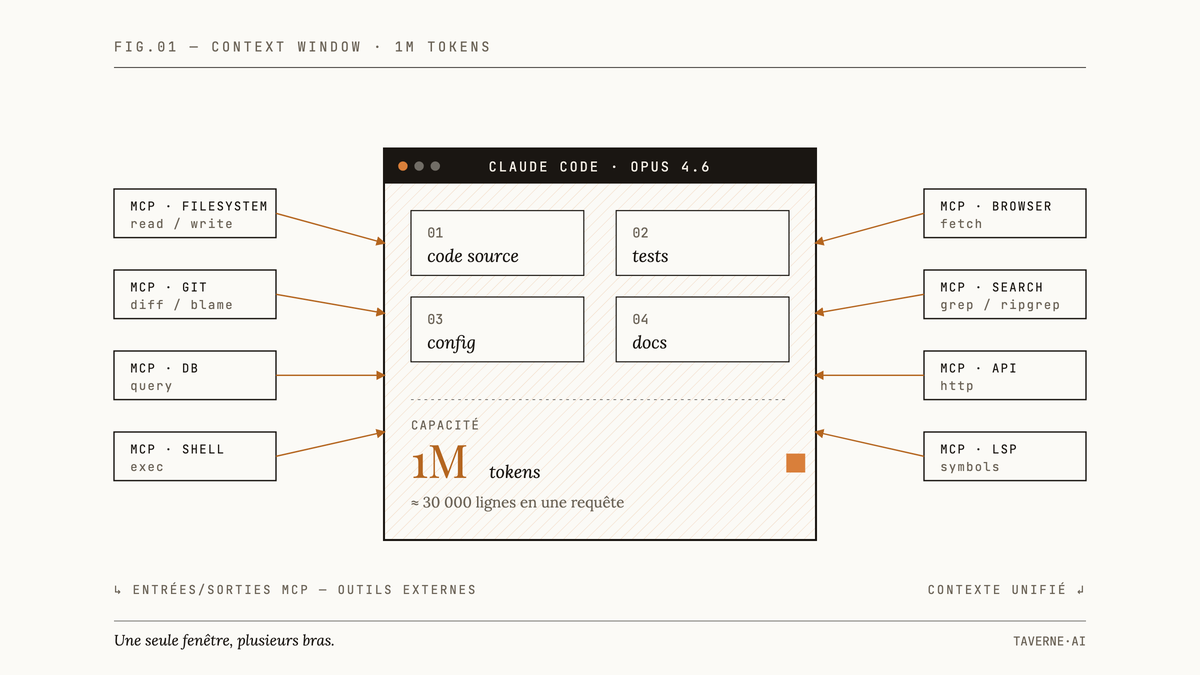Open the 03 config card
The height and width of the screenshot is (675, 1200).
497,330
